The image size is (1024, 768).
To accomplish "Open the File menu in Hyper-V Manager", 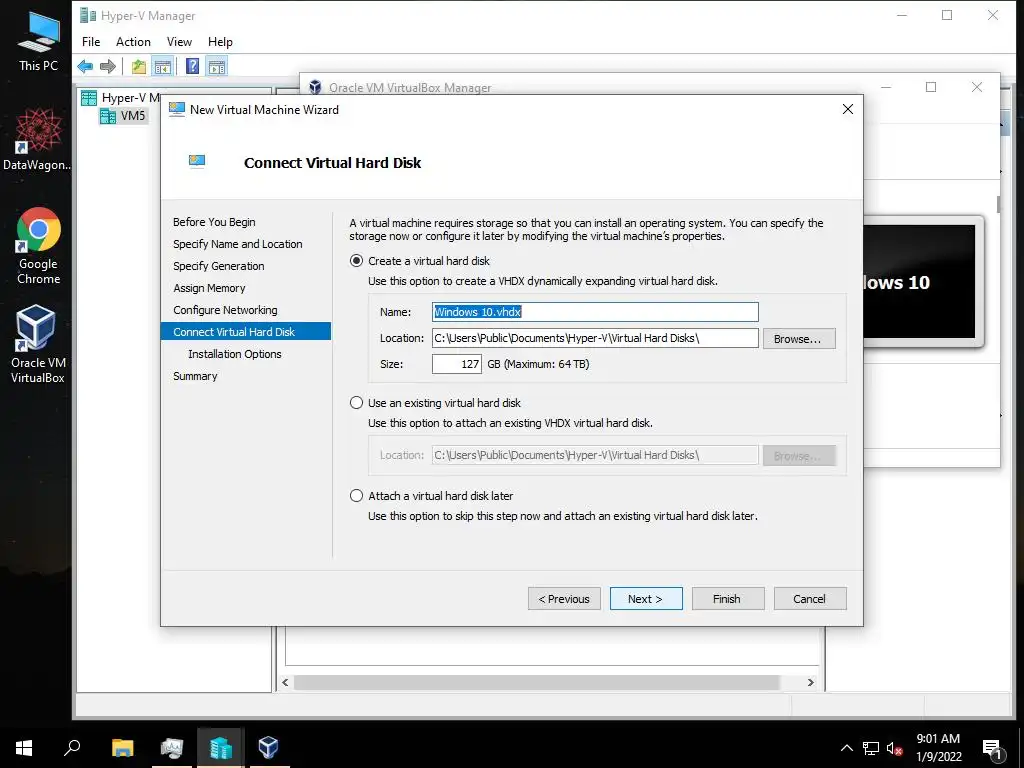I will [x=91, y=42].
